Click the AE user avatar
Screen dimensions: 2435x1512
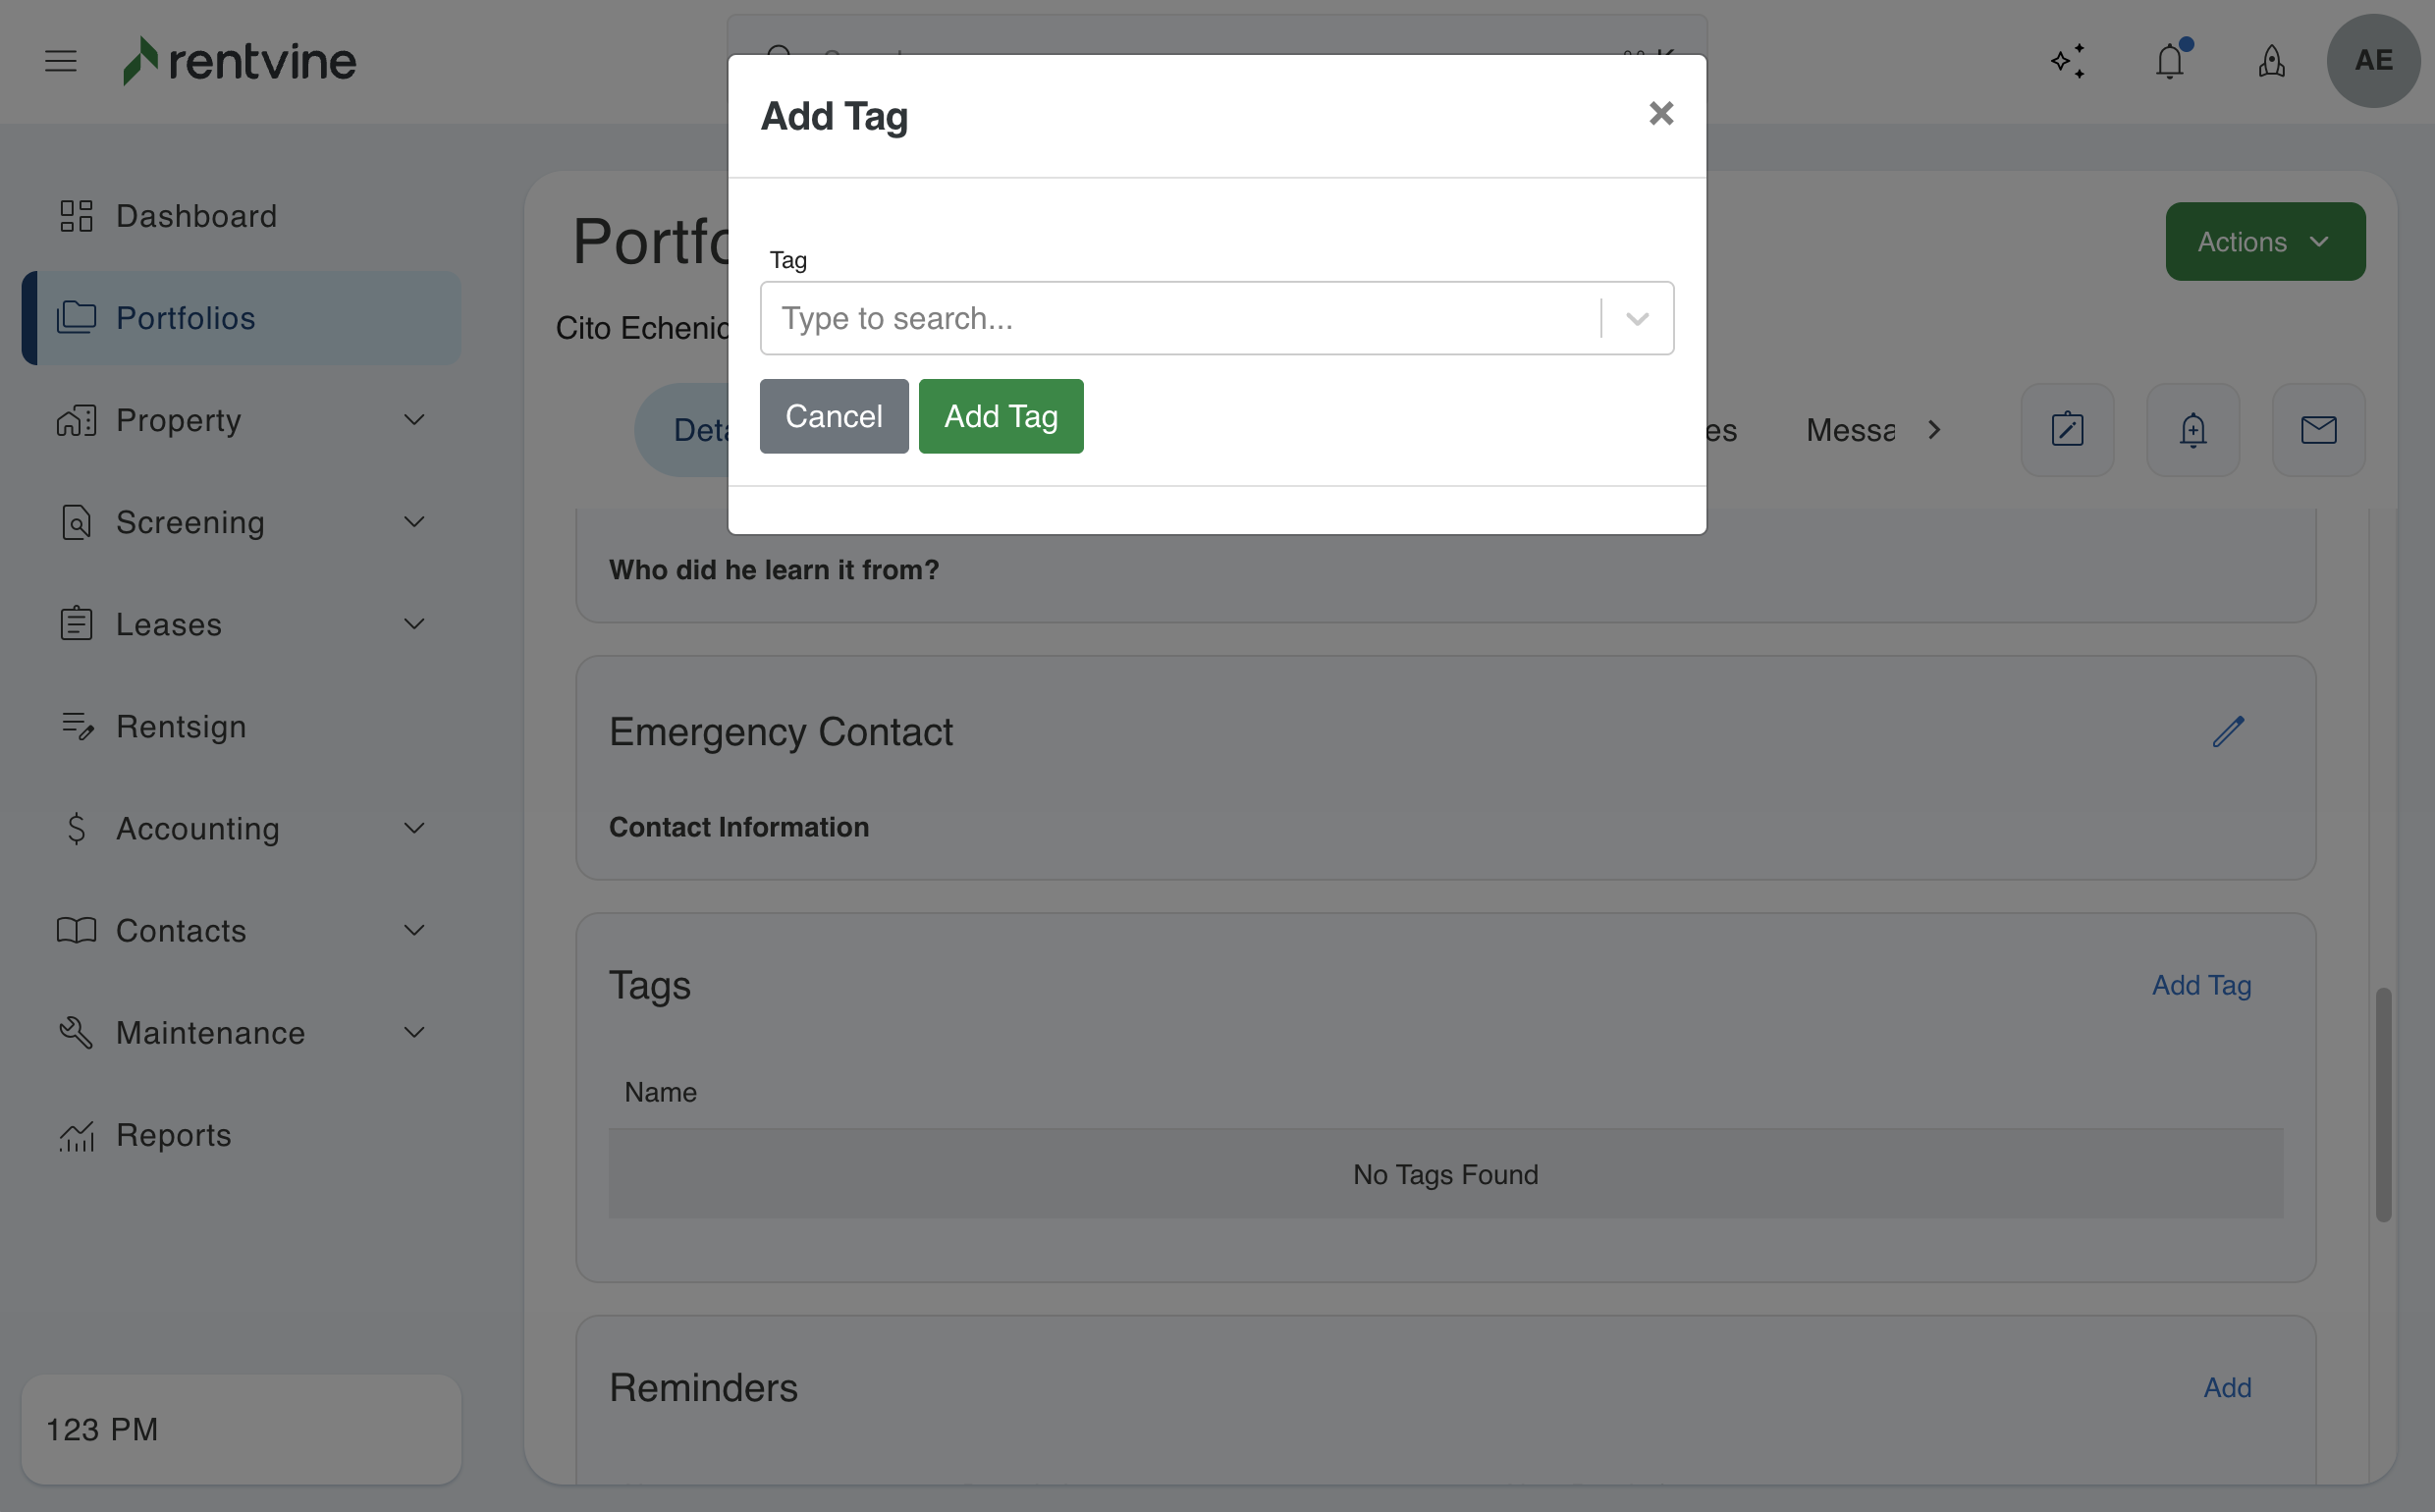pyautogui.click(x=2373, y=61)
